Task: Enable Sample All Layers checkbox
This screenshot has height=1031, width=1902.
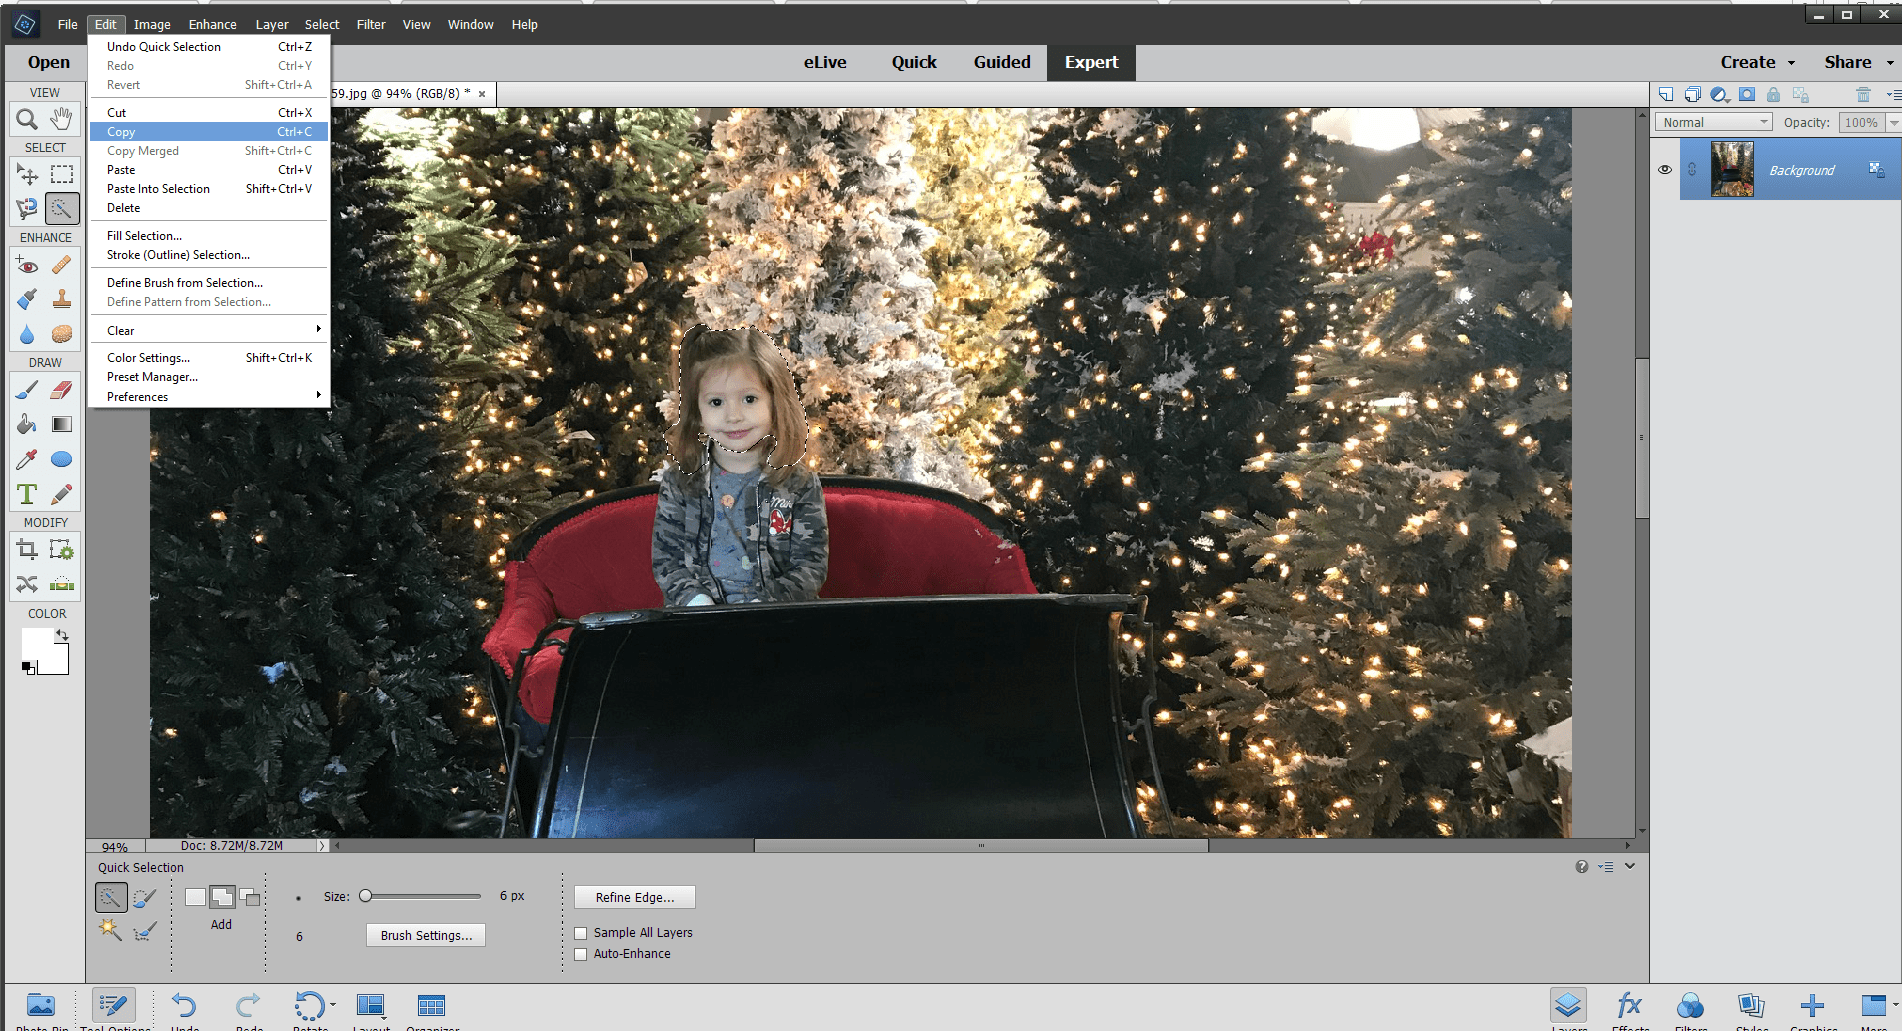Action: point(581,933)
